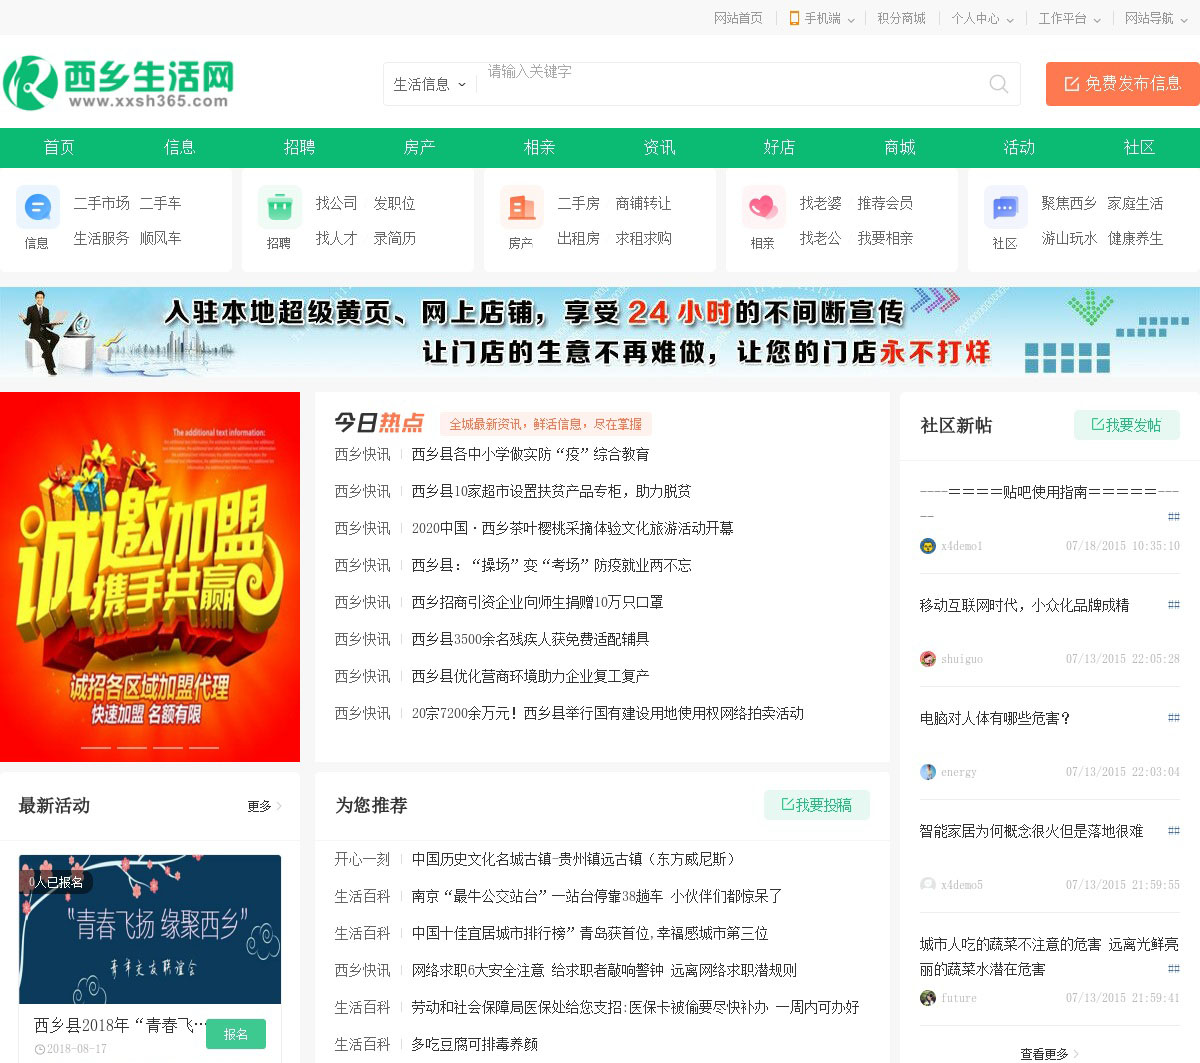The width and height of the screenshot is (1200, 1063).
Task: Click user avatar next to shuiguo
Action: (x=928, y=659)
